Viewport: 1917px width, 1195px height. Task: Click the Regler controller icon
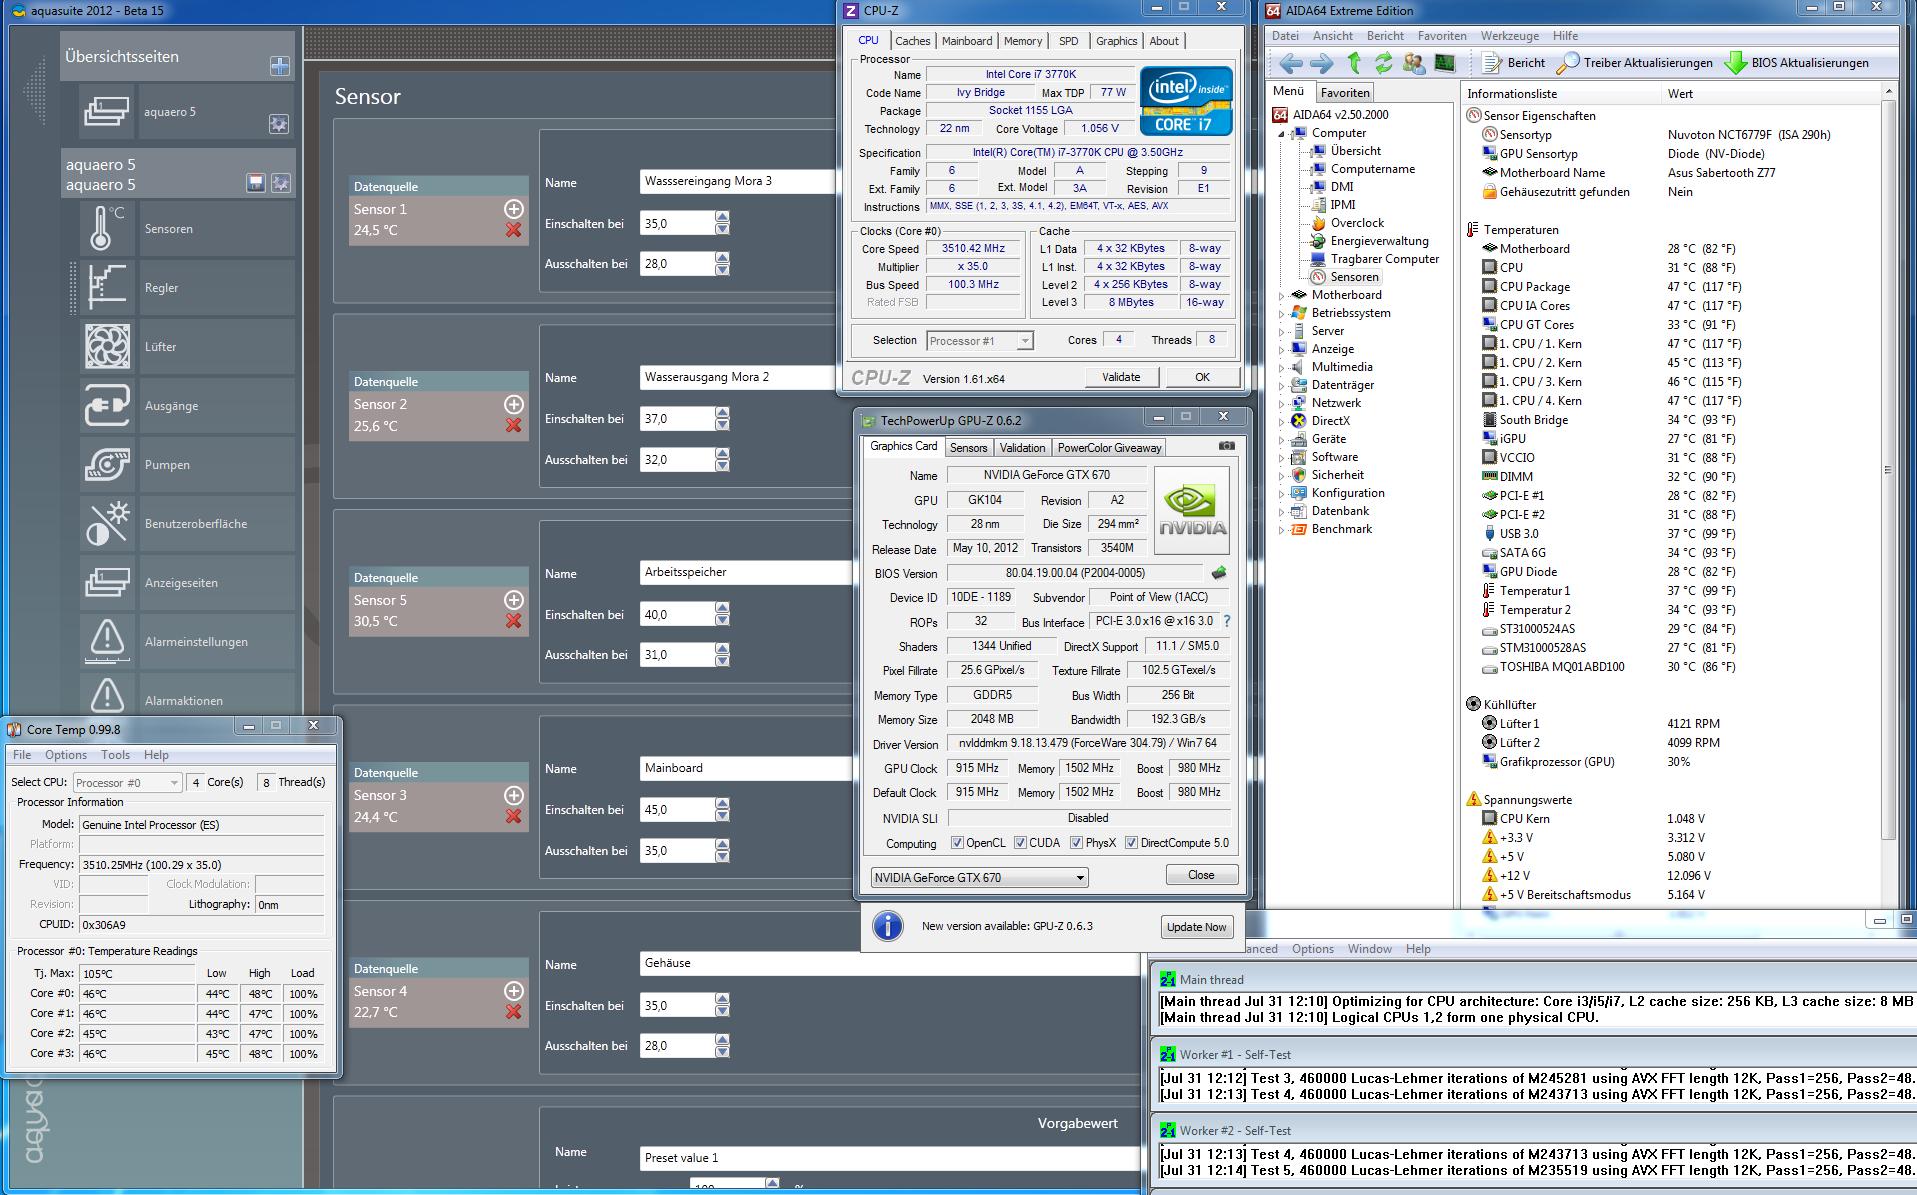point(106,288)
